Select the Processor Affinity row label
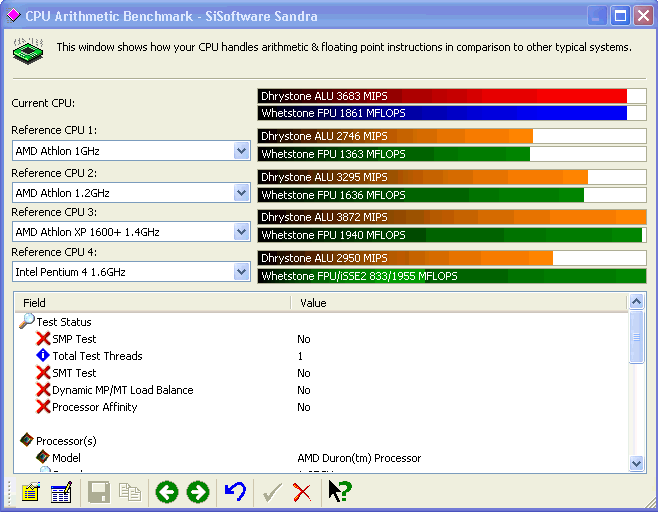 click(x=94, y=407)
